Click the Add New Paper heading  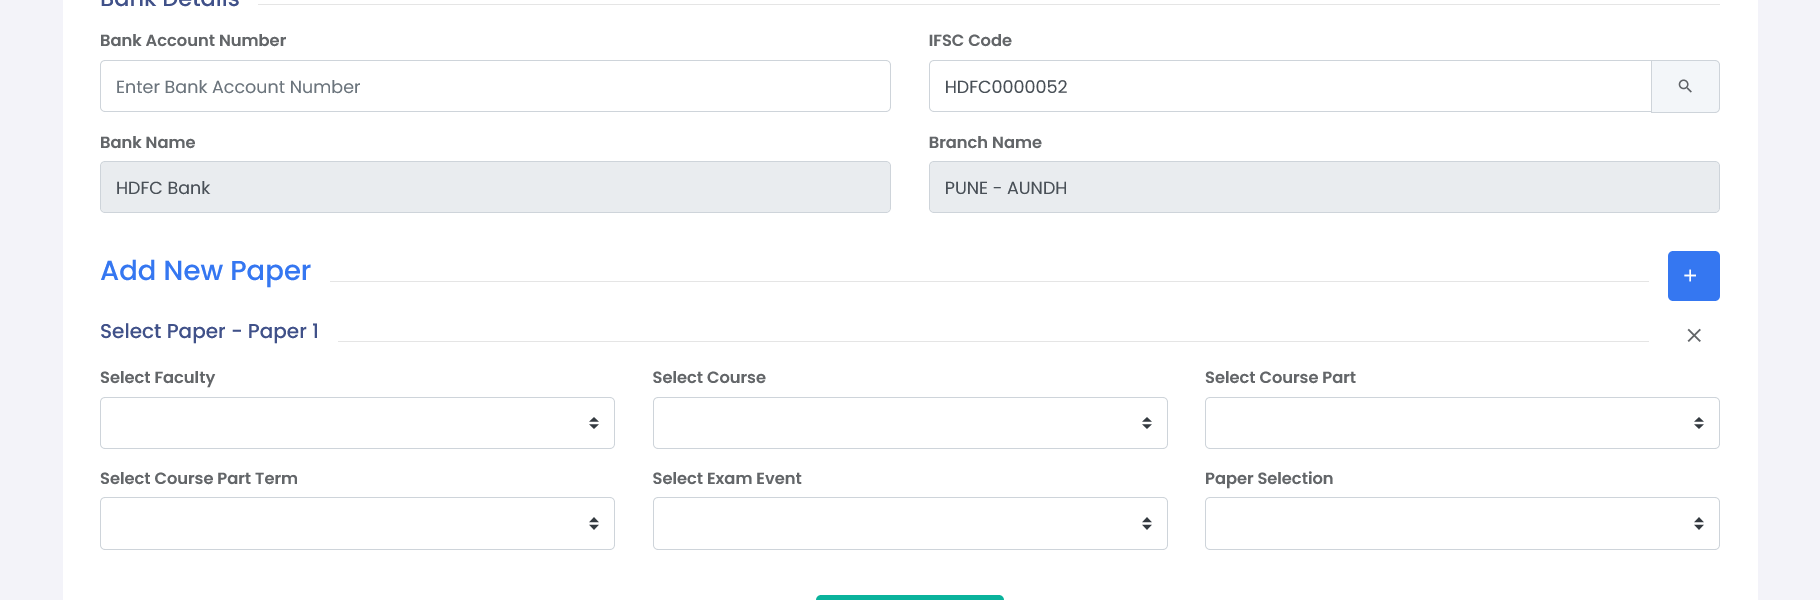205,271
